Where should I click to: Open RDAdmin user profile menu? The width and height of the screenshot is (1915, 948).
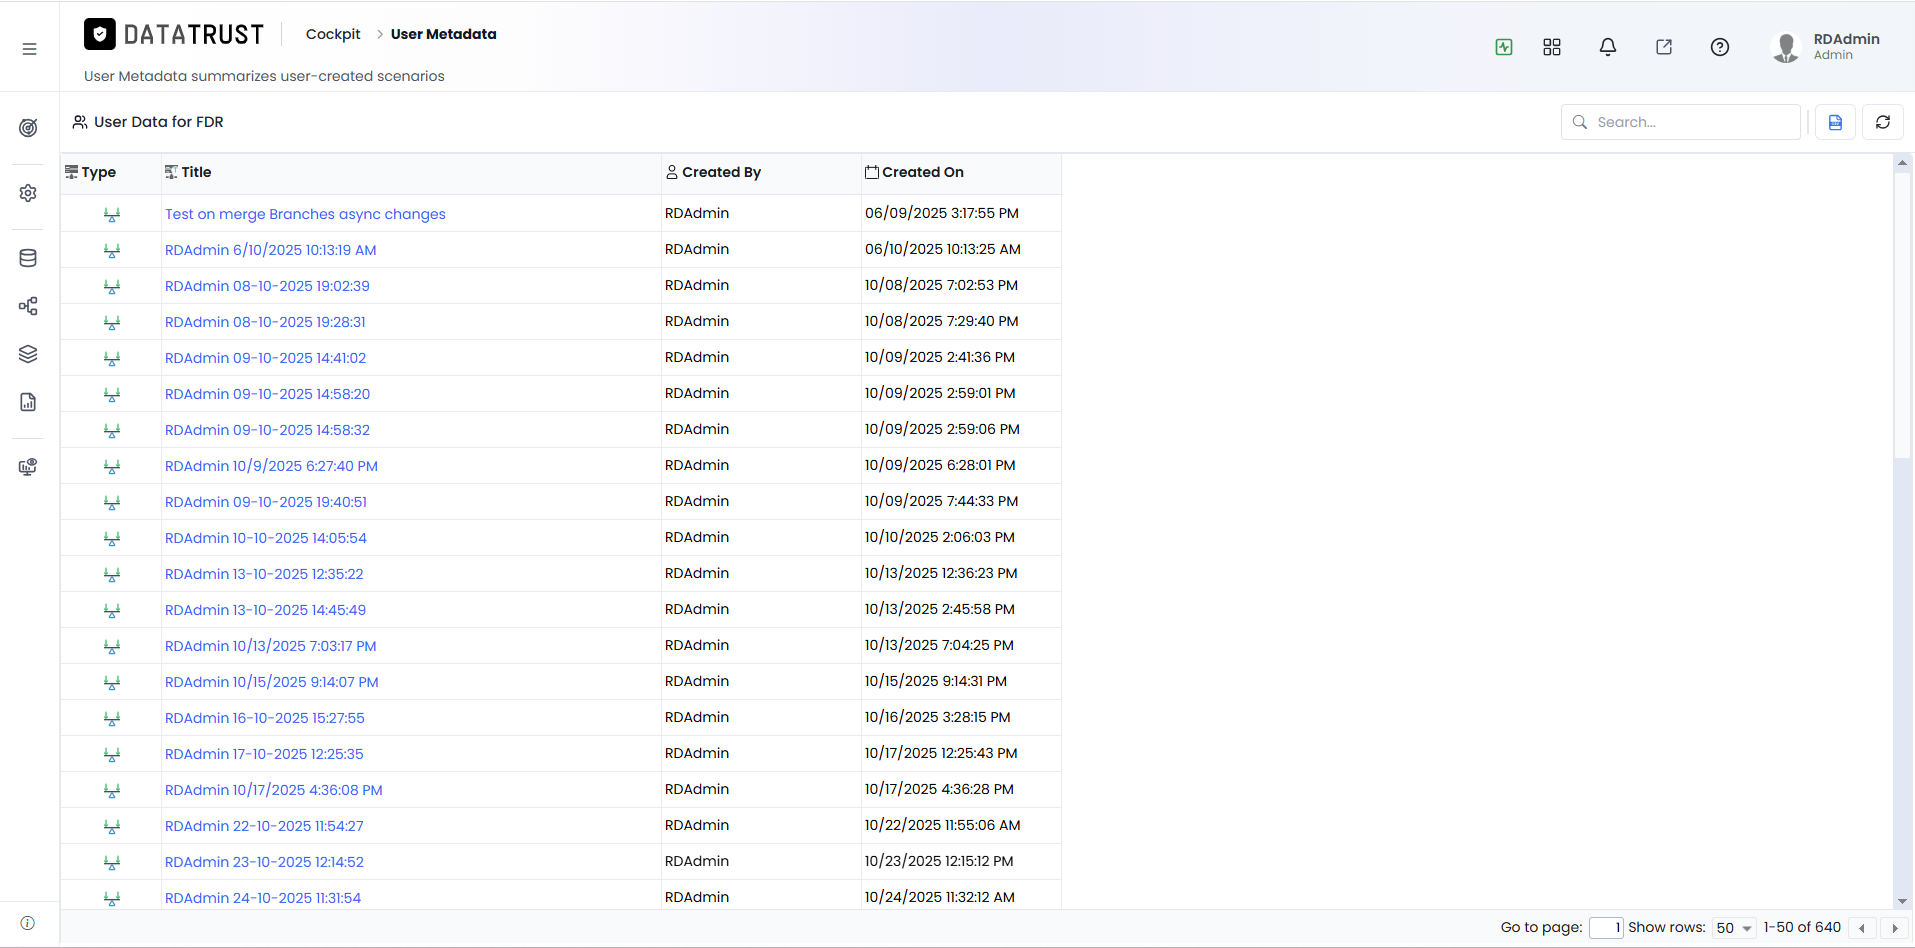[x=1825, y=46]
